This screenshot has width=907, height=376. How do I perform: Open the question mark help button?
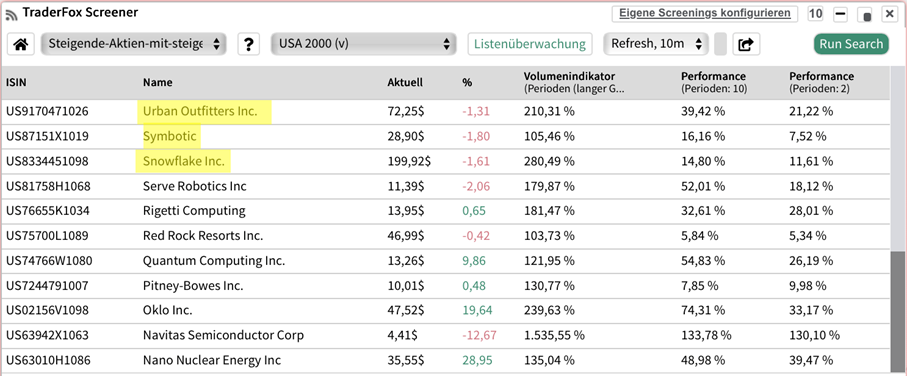pyautogui.click(x=248, y=44)
